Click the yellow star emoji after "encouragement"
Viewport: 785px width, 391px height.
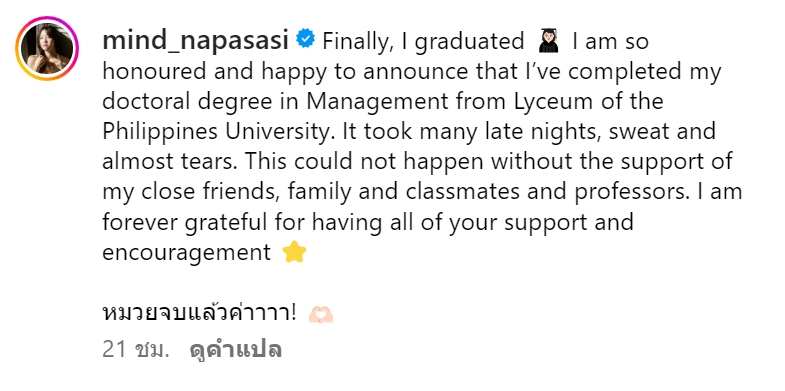point(294,252)
